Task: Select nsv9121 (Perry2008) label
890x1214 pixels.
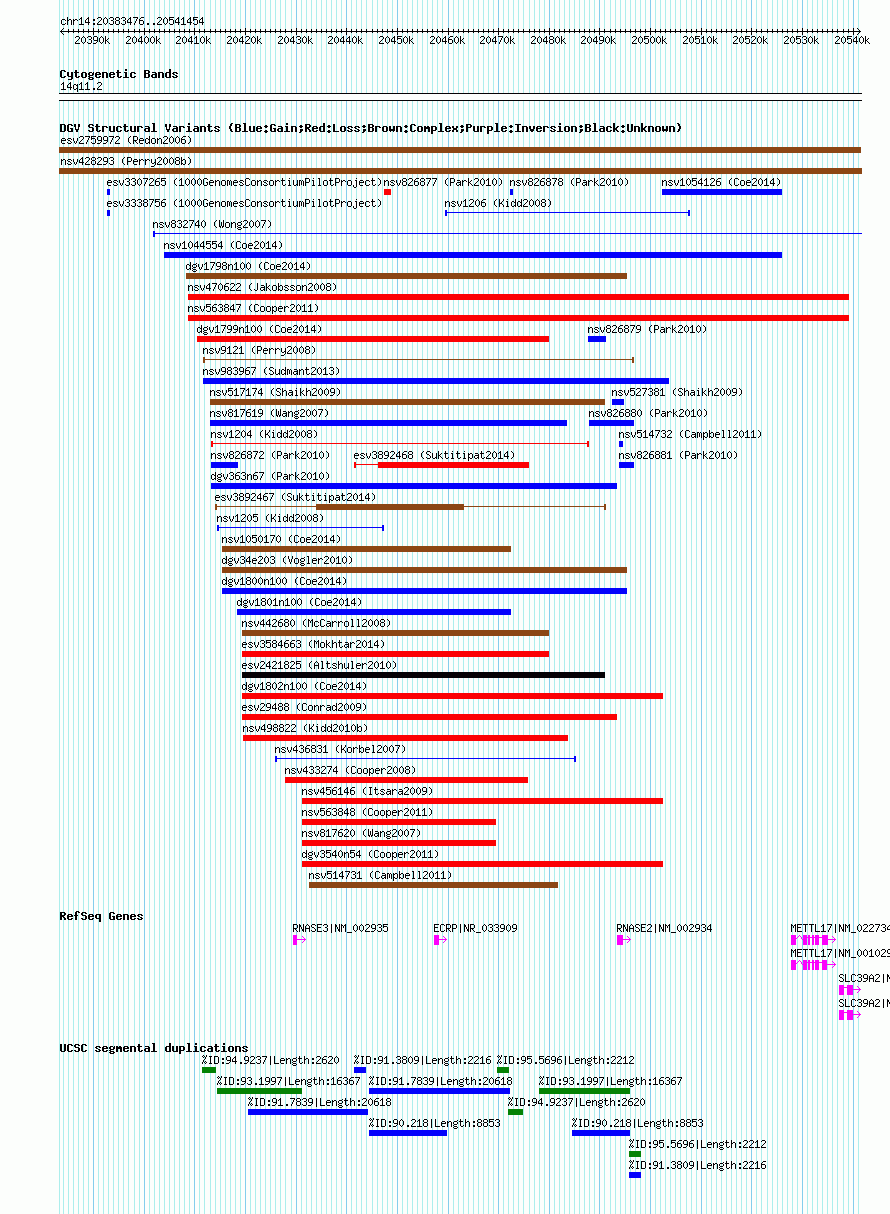Action: [x=259, y=350]
